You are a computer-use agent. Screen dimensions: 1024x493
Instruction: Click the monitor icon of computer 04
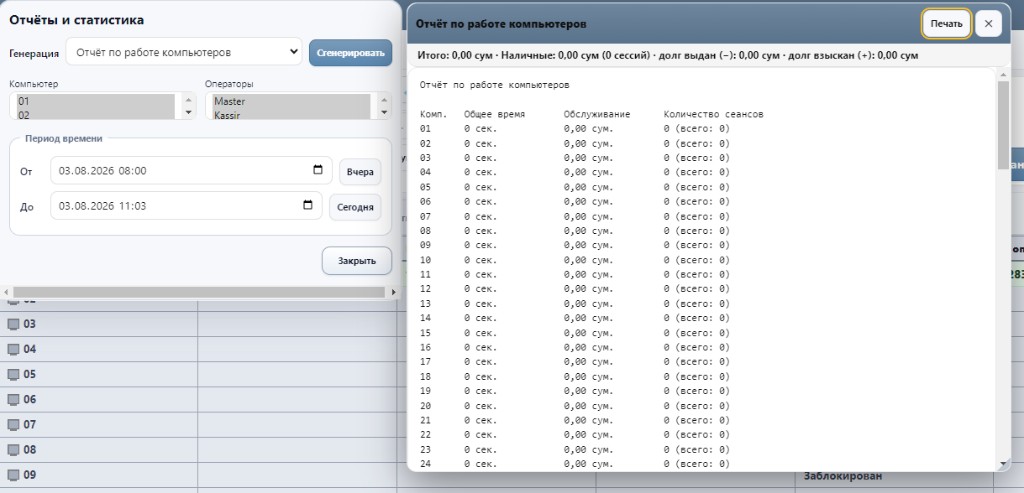(x=13, y=349)
